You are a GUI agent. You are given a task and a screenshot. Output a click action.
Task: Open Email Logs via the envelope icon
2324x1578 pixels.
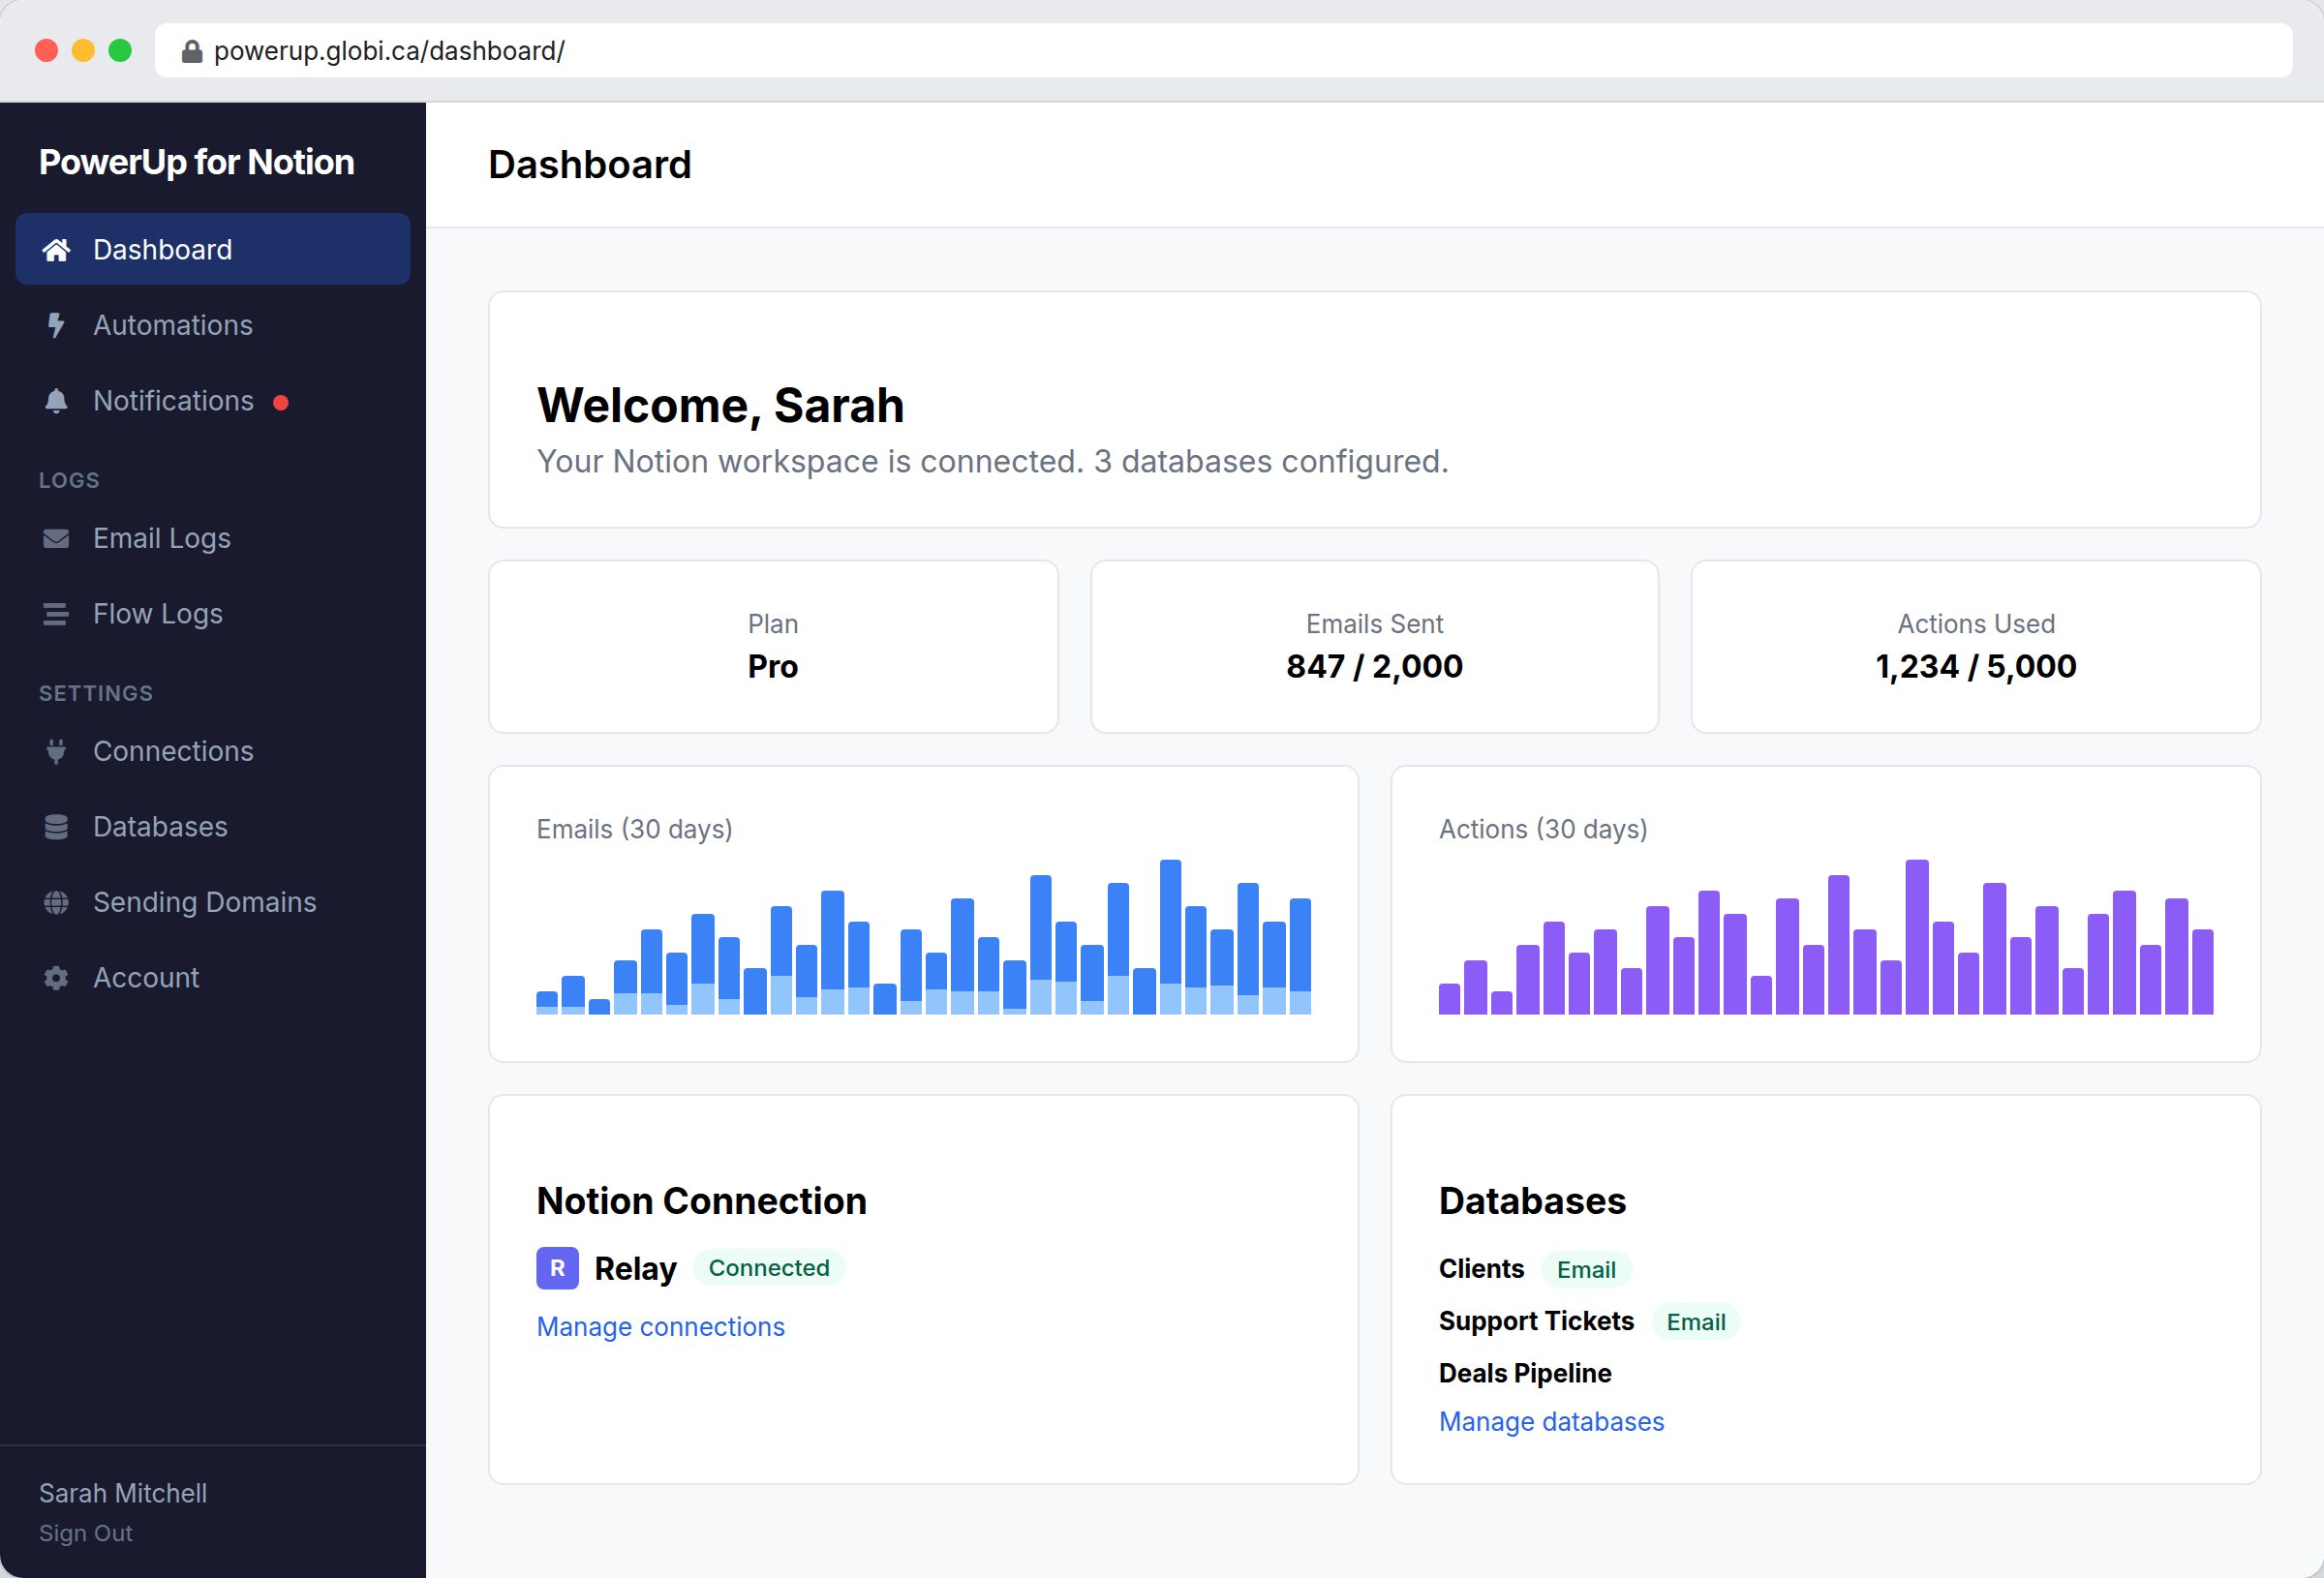(x=56, y=538)
